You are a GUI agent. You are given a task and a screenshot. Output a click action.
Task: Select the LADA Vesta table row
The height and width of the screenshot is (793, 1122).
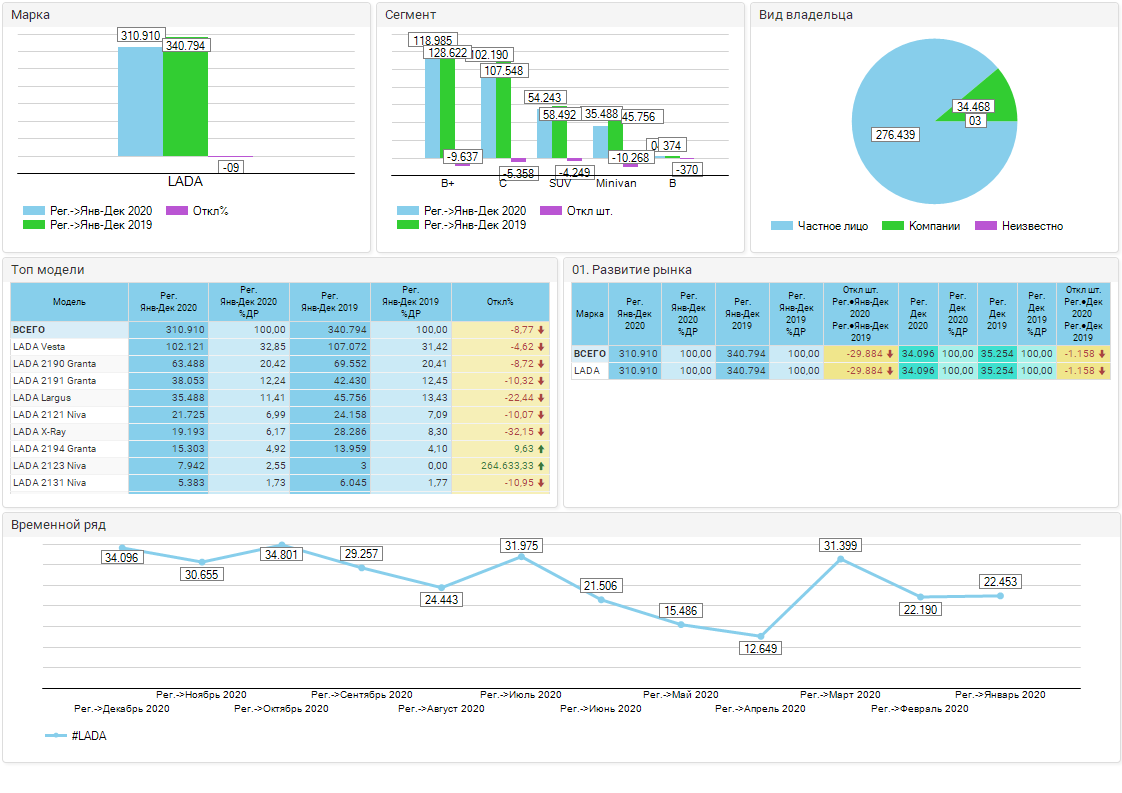(69, 347)
